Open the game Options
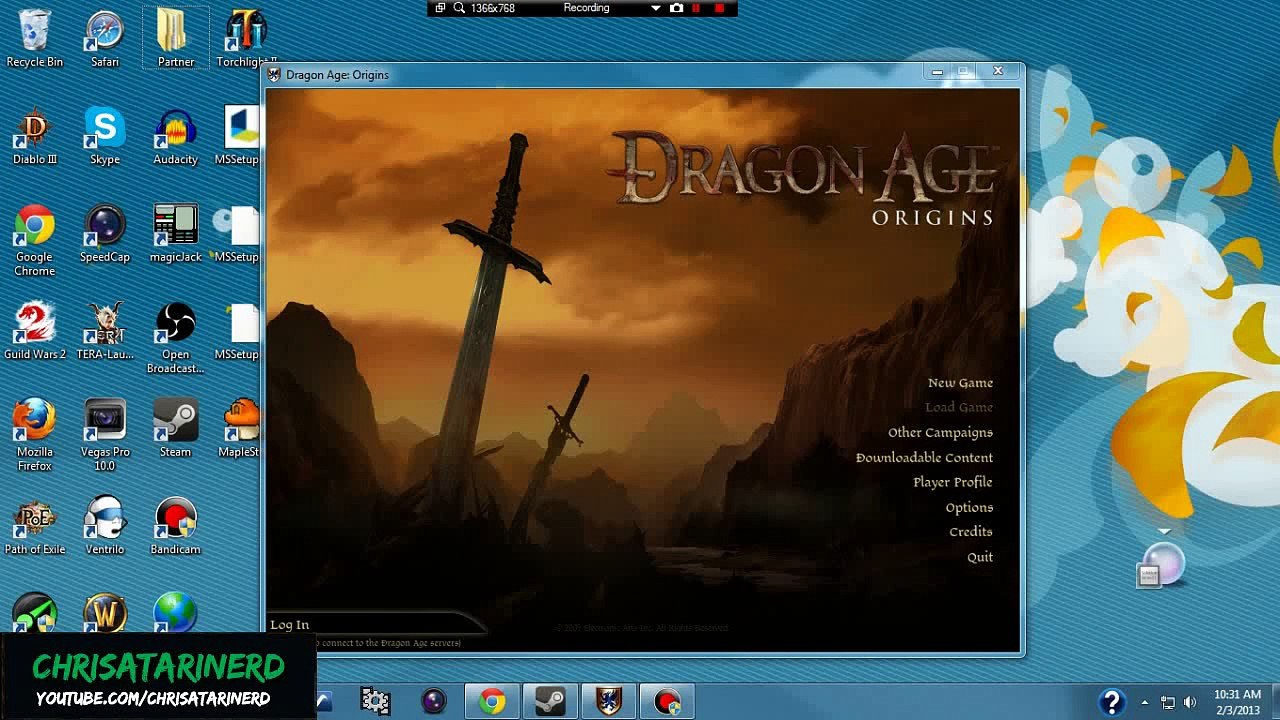 click(969, 508)
